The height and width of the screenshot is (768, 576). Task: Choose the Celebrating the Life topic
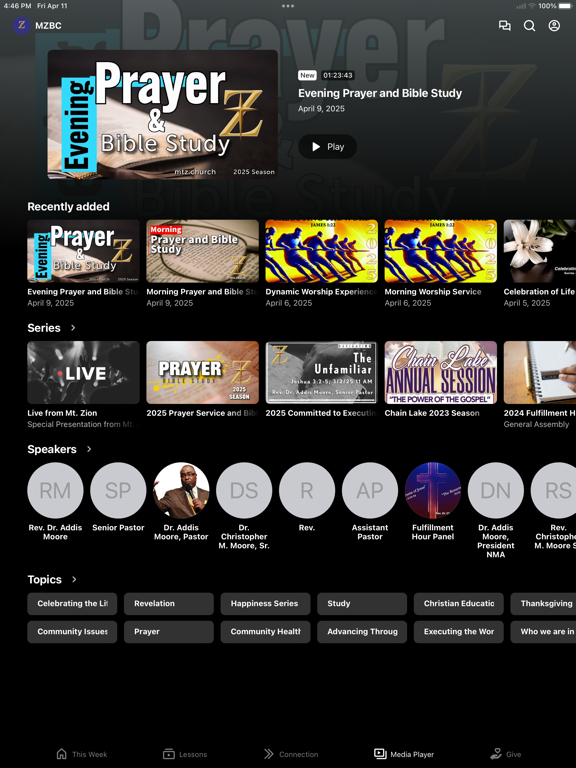point(72,603)
